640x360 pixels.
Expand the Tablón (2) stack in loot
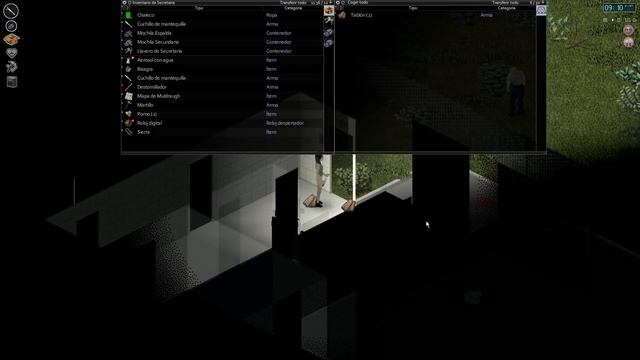tap(336, 14)
